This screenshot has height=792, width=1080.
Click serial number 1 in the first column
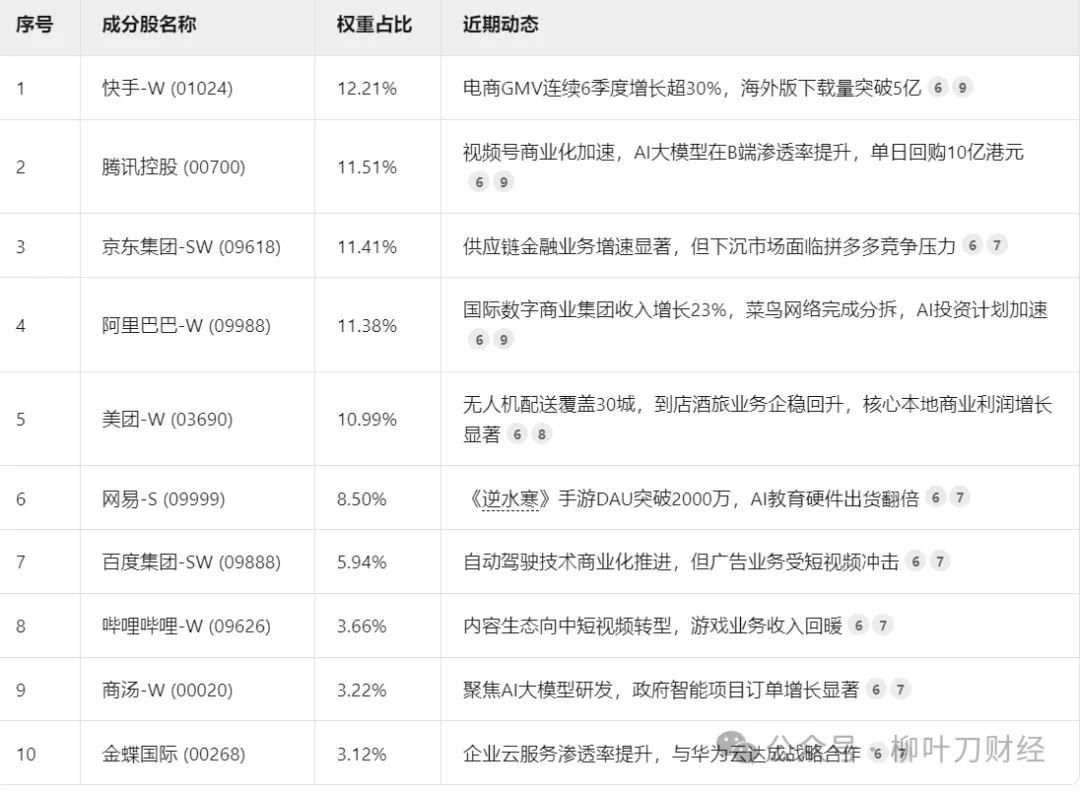(21, 88)
